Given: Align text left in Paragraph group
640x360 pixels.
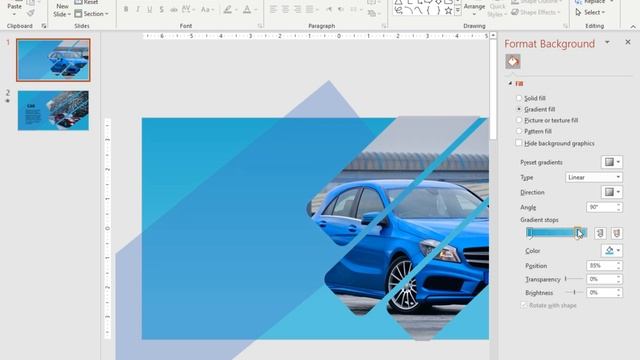Looking at the screenshot, I should point(273,9).
